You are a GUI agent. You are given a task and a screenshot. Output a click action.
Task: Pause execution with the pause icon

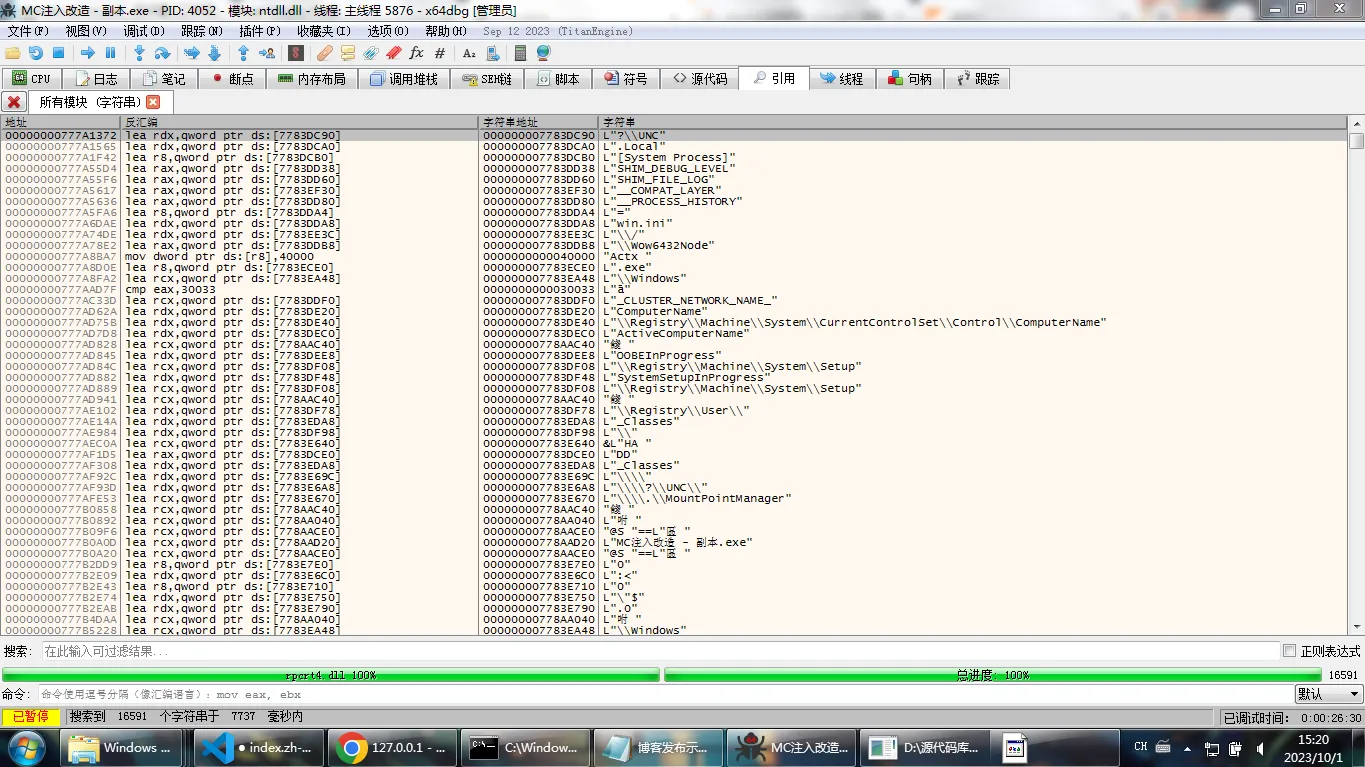[111, 53]
